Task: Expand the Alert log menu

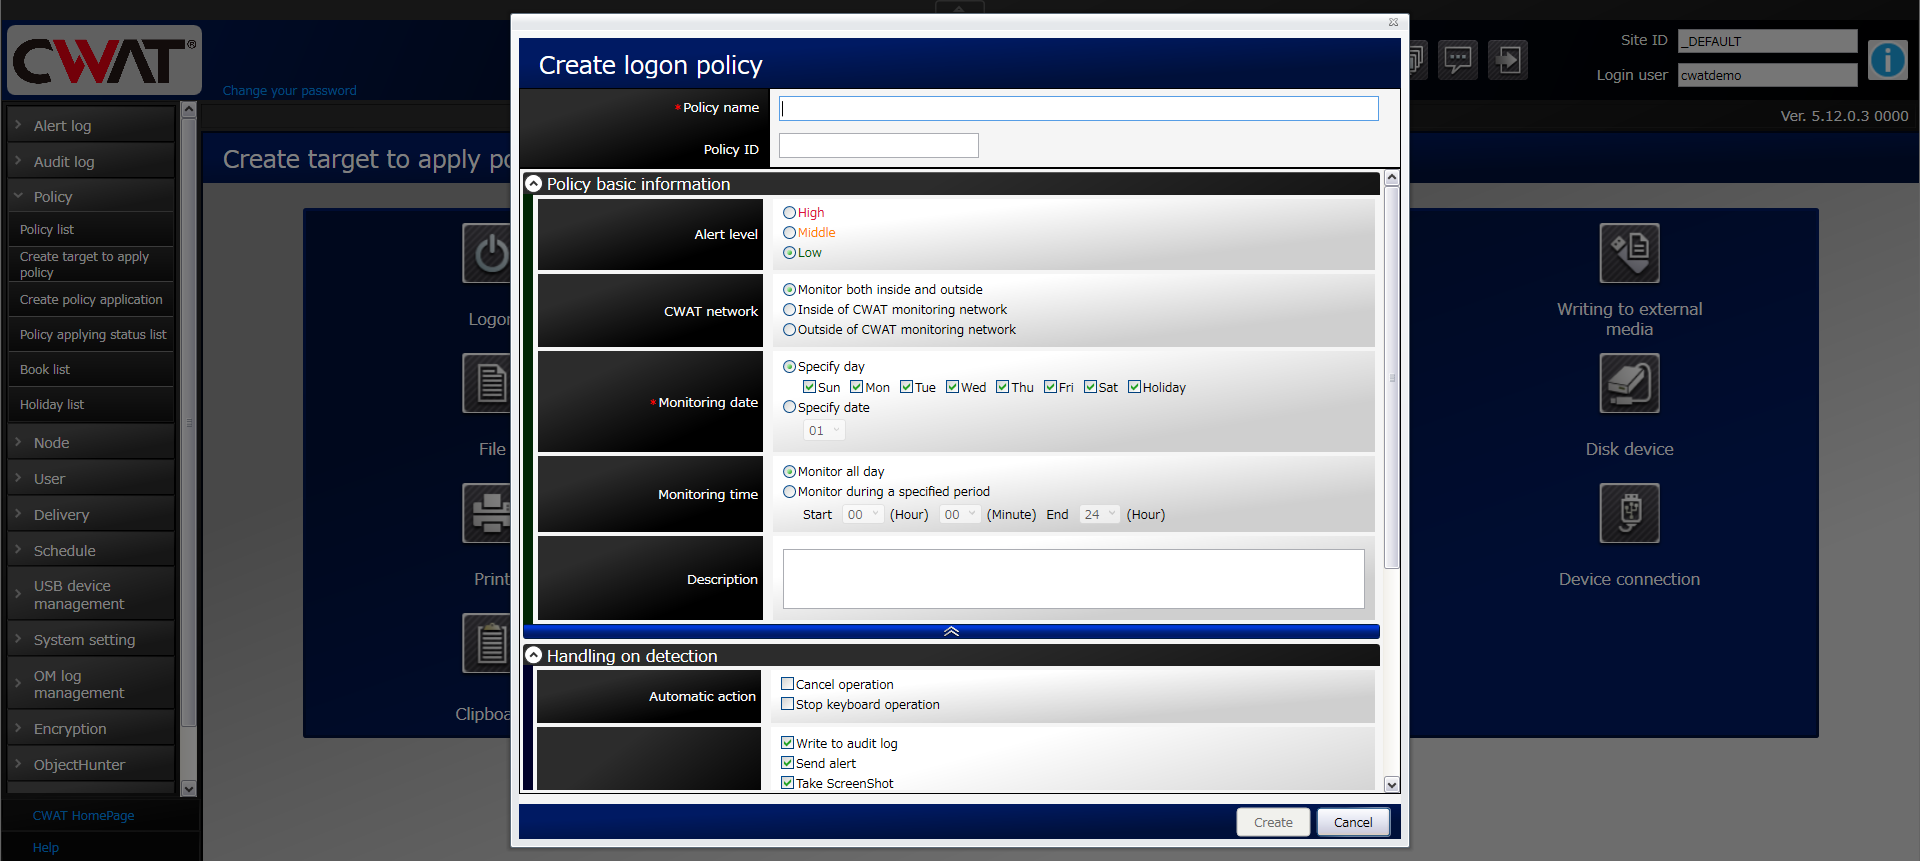Action: coord(91,126)
